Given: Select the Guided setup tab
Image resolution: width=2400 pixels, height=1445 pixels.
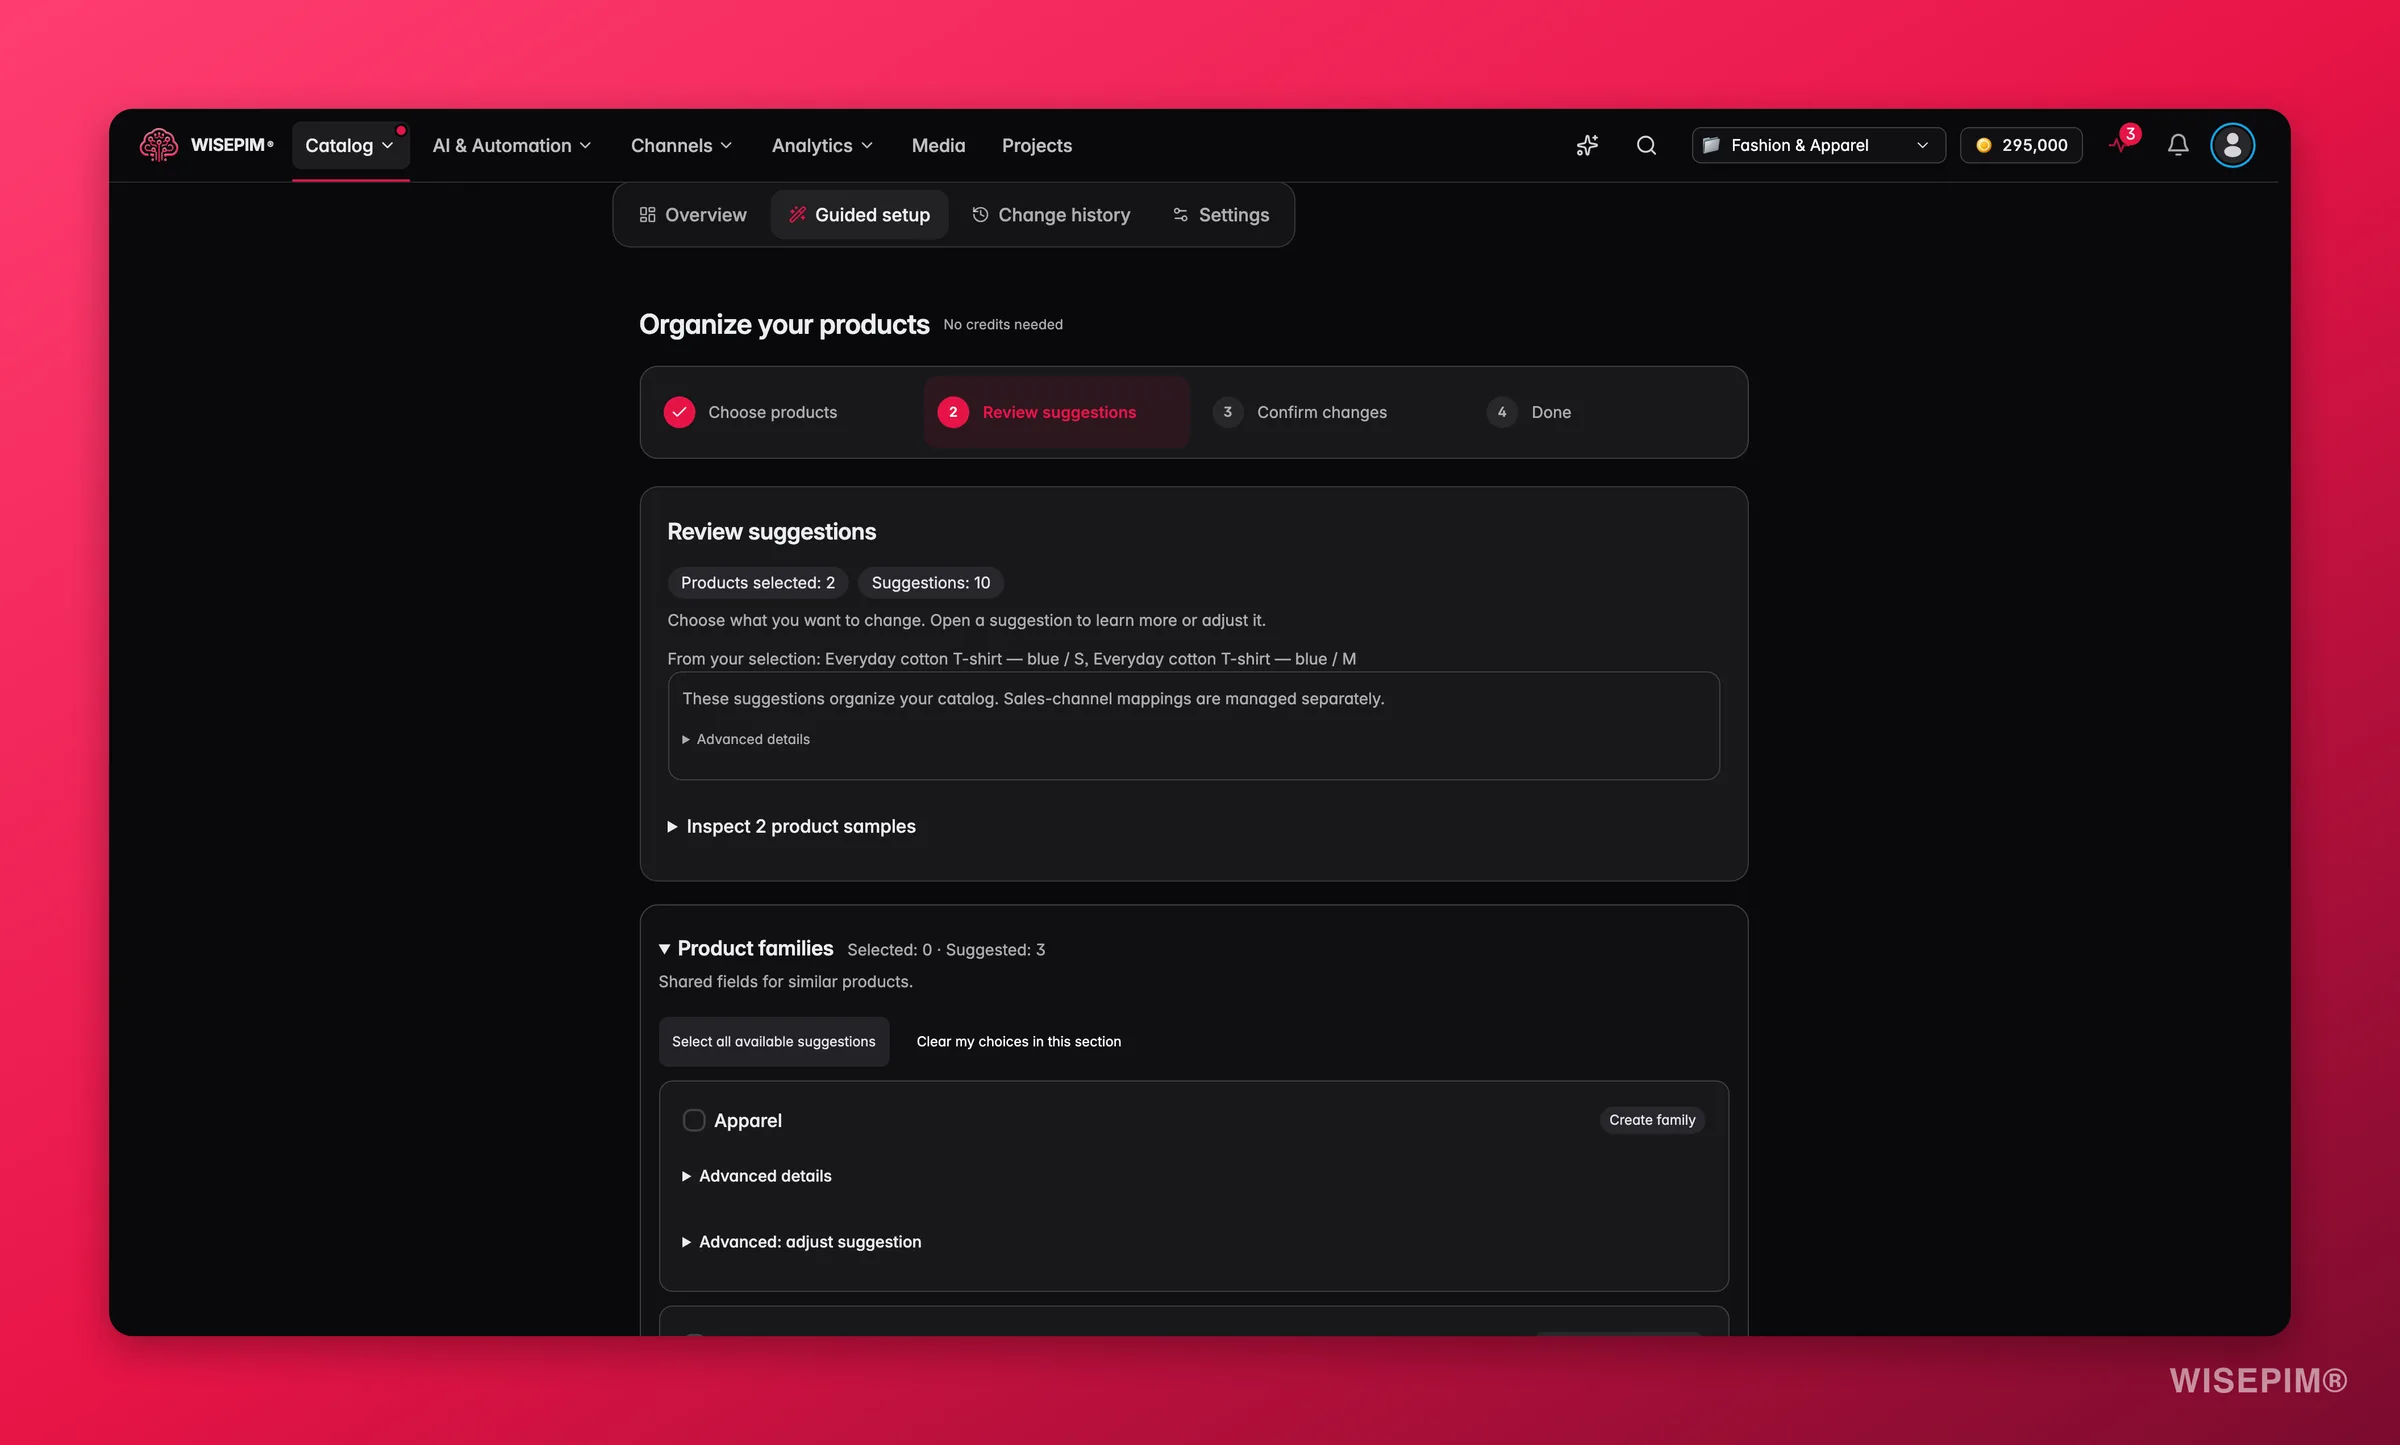Looking at the screenshot, I should pyautogui.click(x=860, y=215).
